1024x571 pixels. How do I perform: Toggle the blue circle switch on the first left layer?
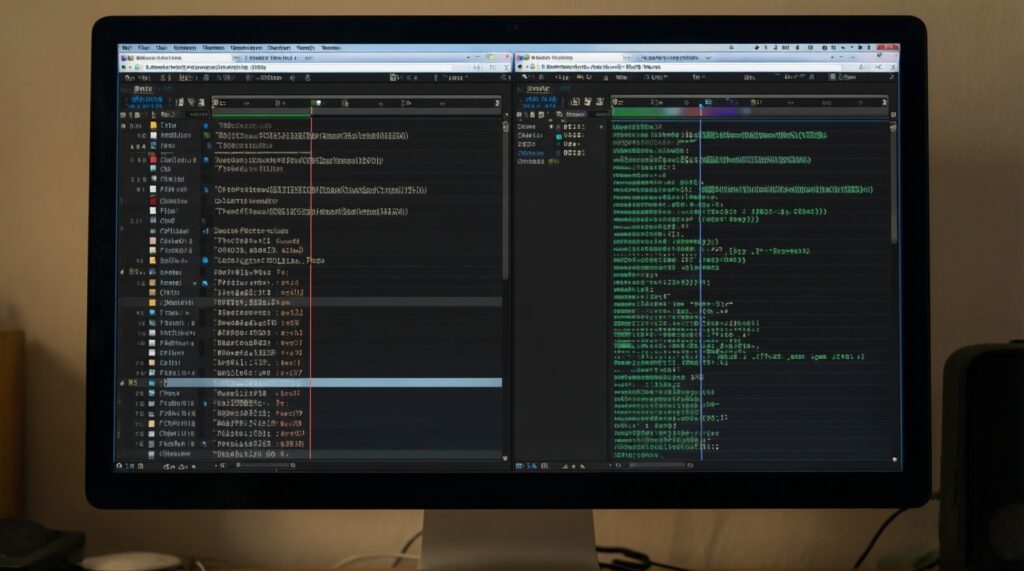pyautogui.click(x=207, y=126)
